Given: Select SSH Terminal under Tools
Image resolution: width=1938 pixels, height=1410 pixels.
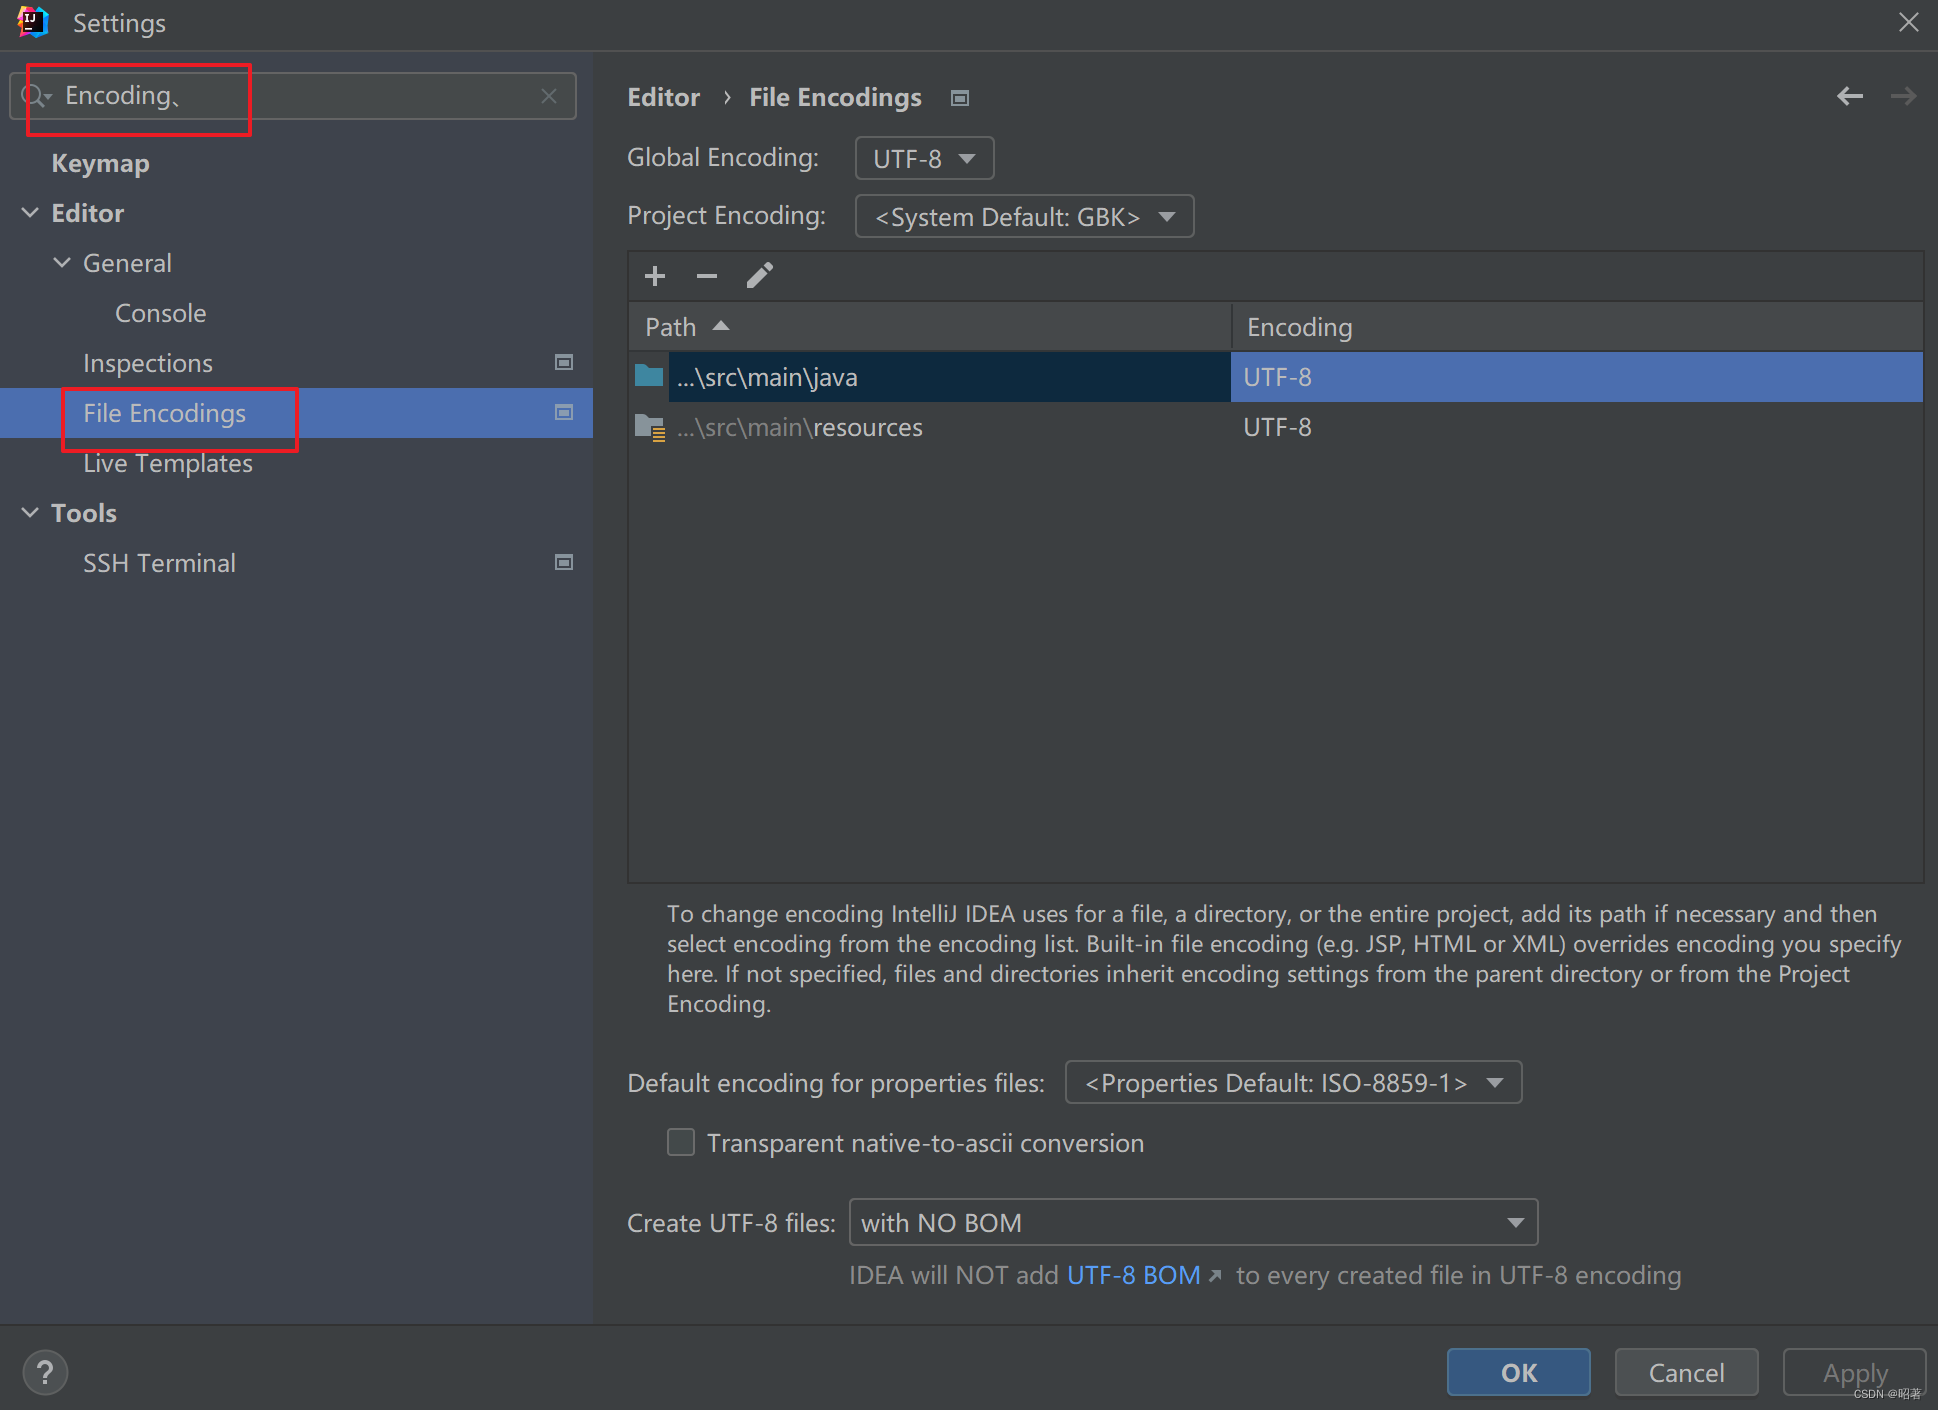Looking at the screenshot, I should click(159, 563).
